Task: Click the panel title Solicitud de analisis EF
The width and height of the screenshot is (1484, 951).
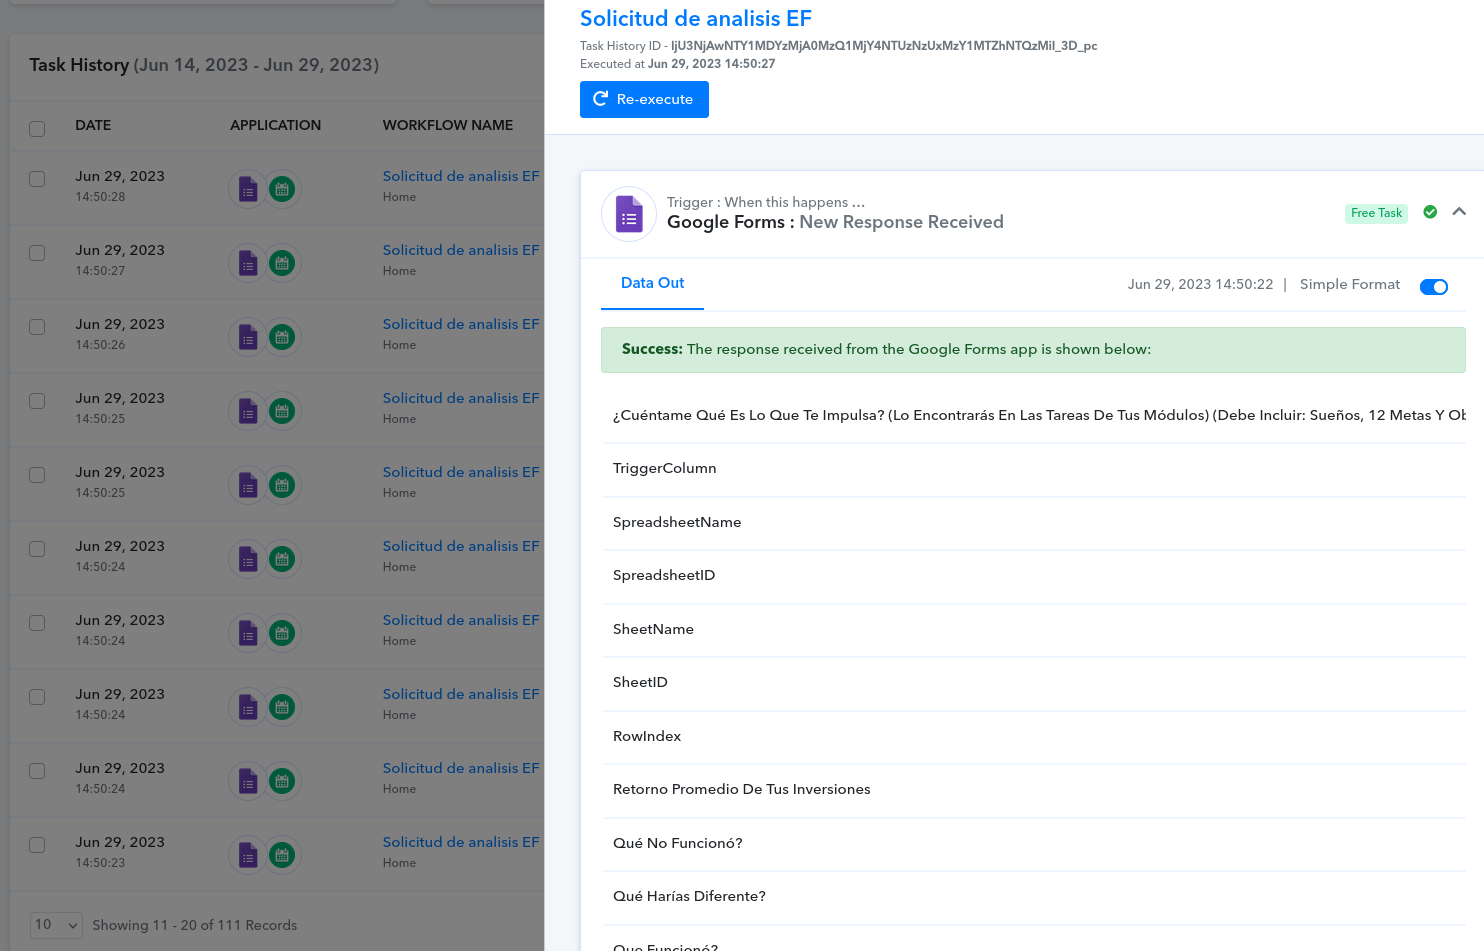Action: [696, 18]
